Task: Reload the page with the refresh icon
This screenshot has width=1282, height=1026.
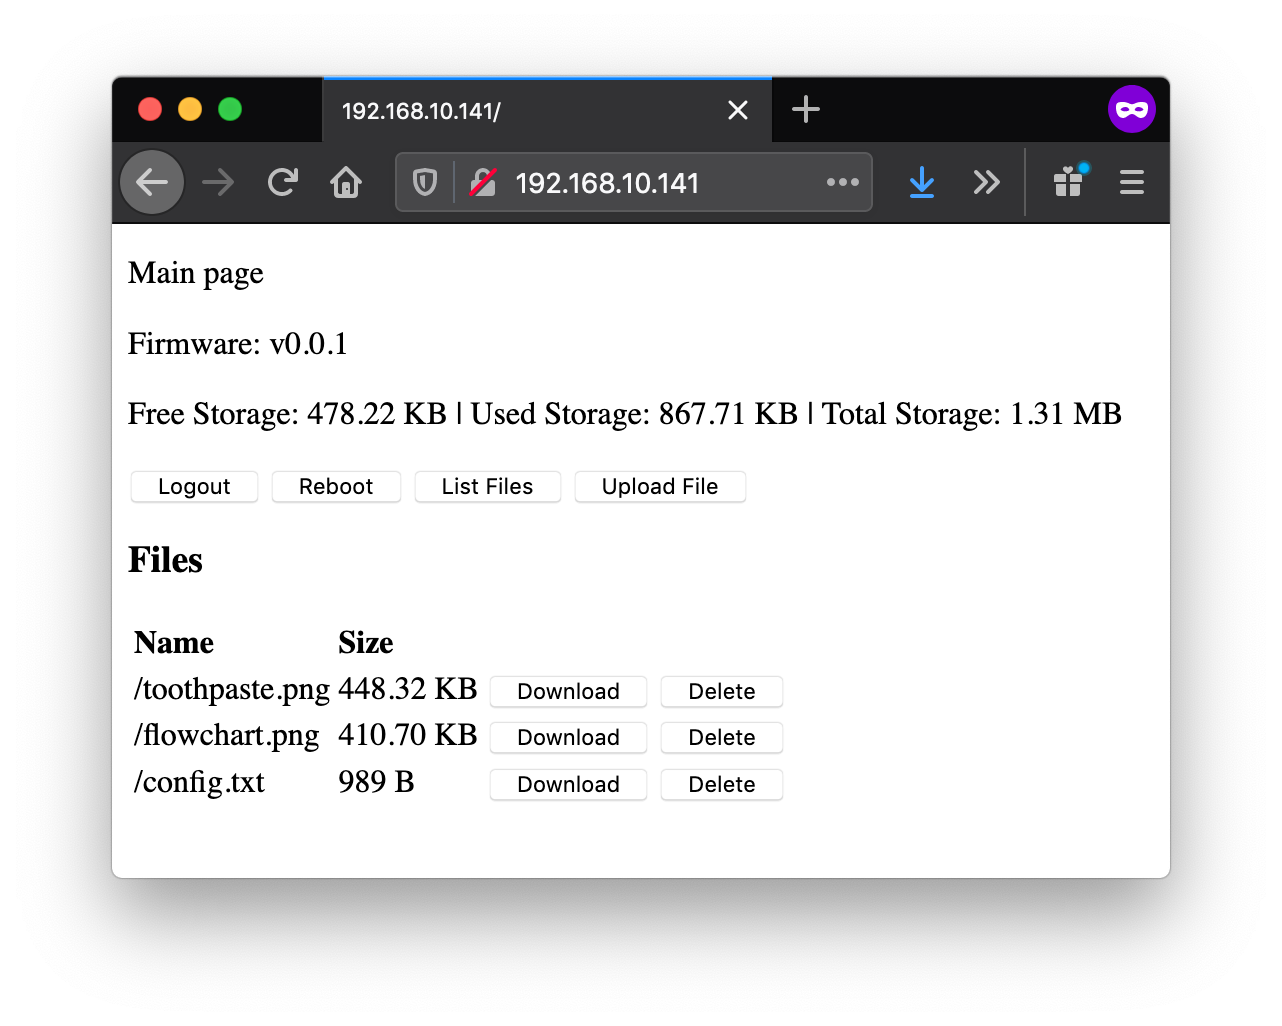Action: click(283, 182)
